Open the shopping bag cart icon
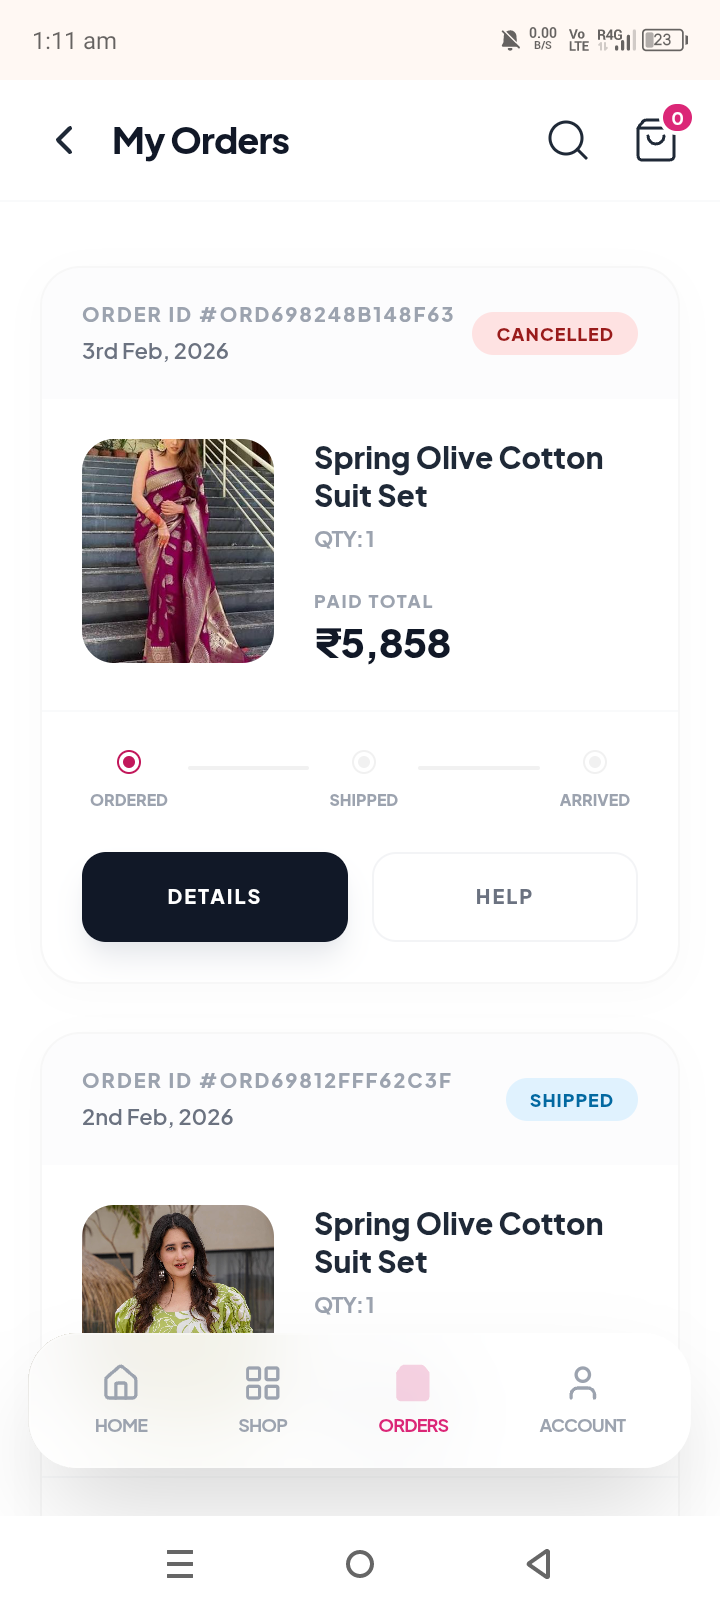720x1612 pixels. [656, 140]
